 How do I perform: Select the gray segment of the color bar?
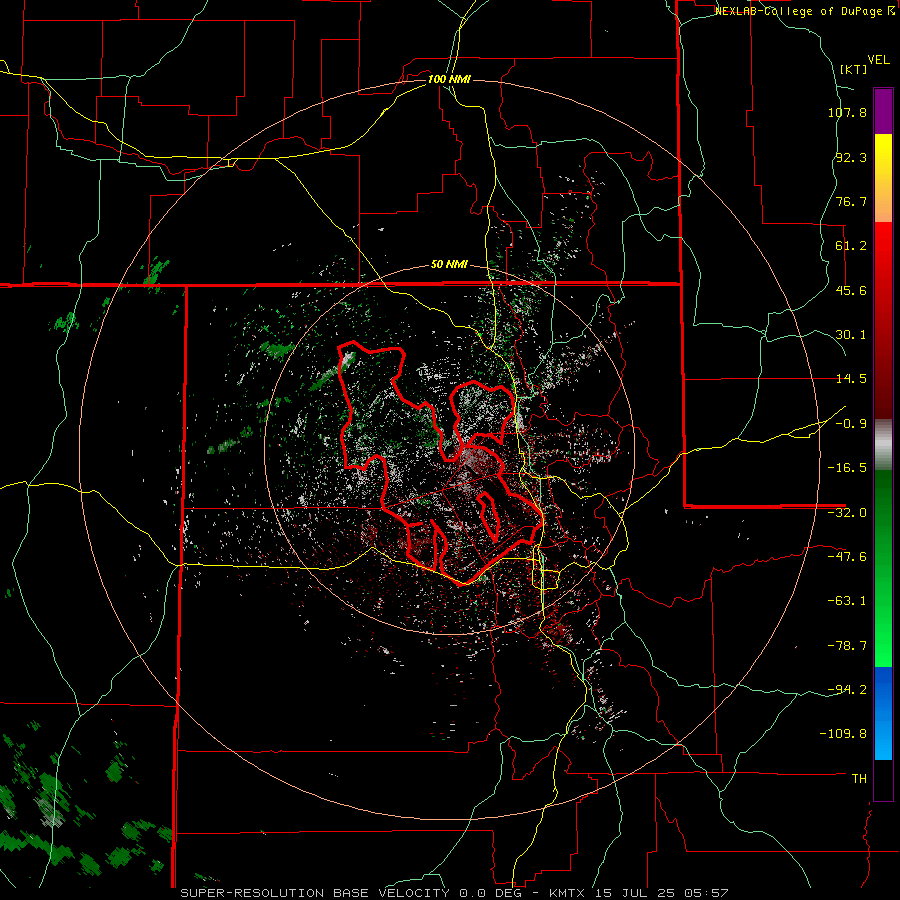(883, 445)
